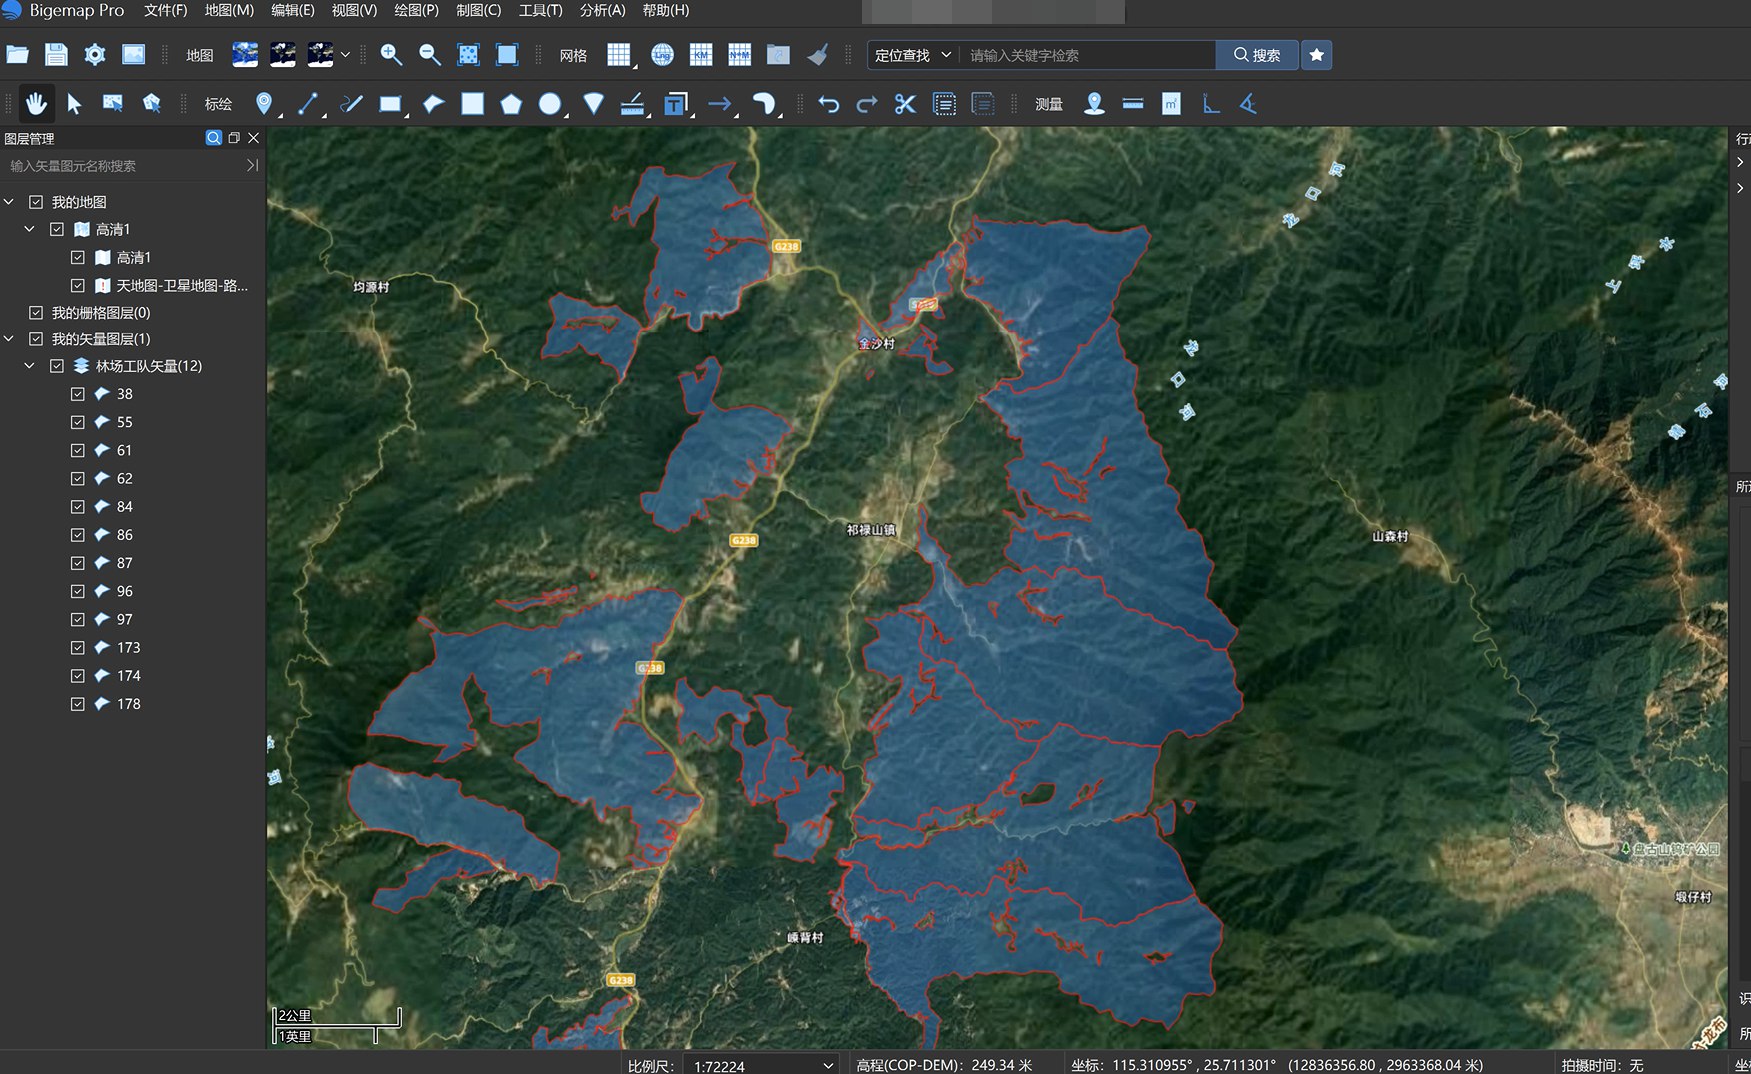The height and width of the screenshot is (1074, 1751).
Task: Click the placemark pin drawing tool
Action: [264, 104]
